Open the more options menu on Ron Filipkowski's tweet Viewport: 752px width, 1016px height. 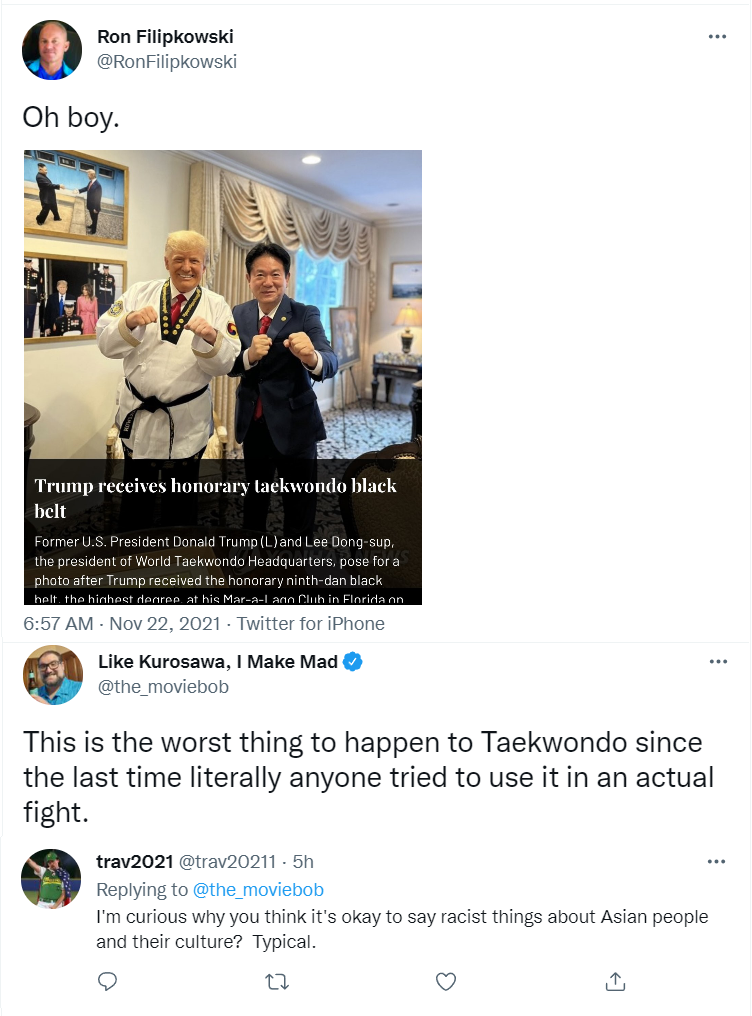tap(717, 36)
